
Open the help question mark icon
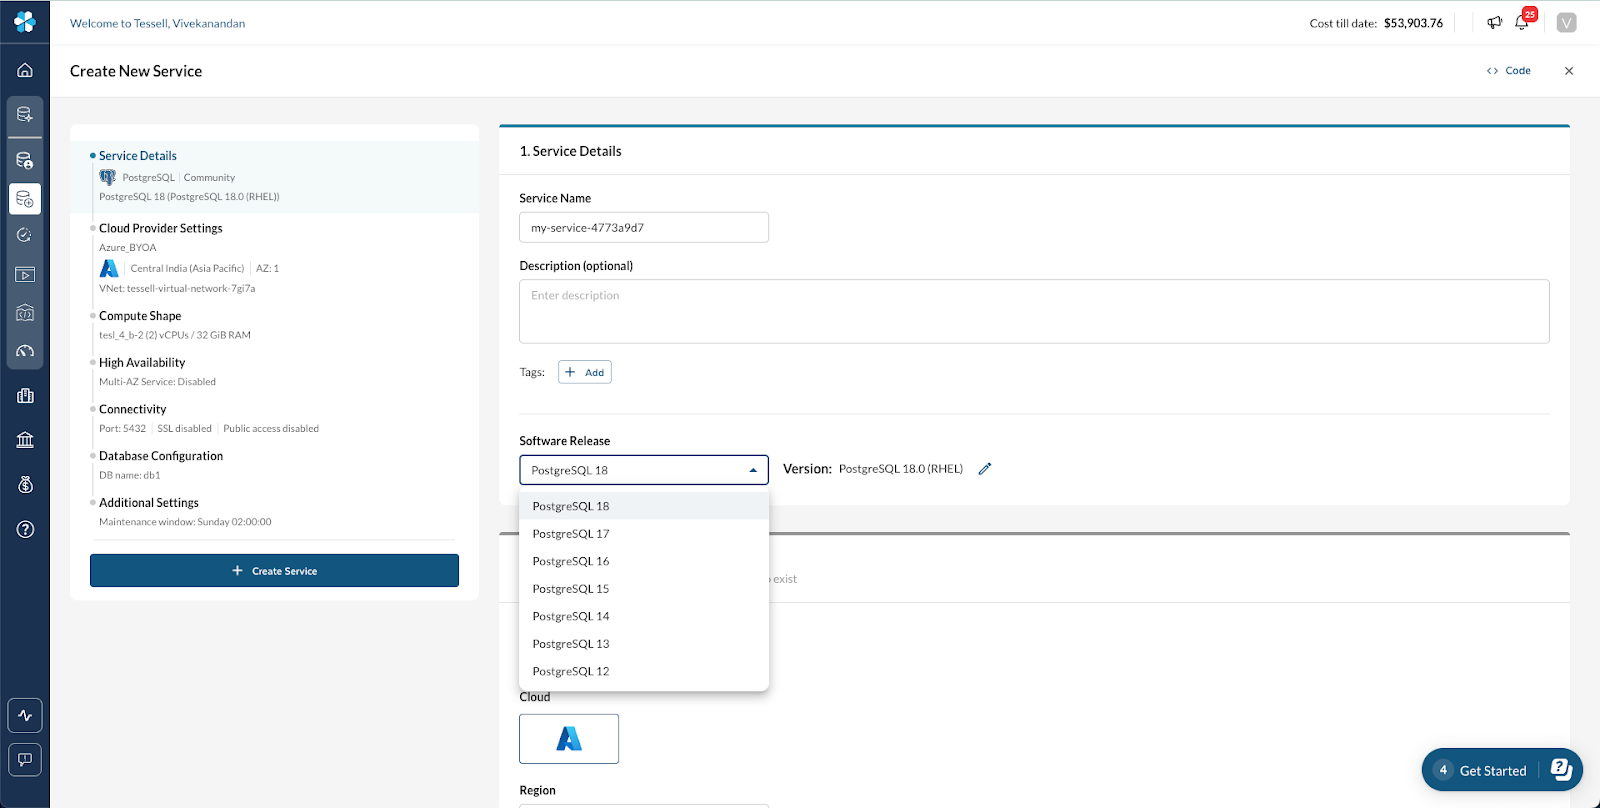25,529
